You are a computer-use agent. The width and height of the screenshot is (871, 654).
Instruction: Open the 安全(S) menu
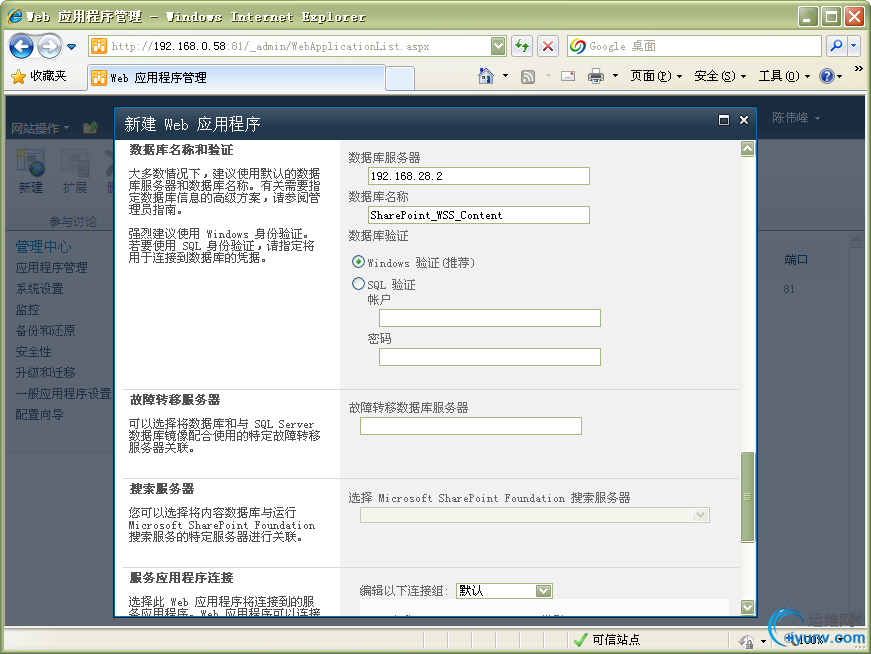pyautogui.click(x=720, y=76)
